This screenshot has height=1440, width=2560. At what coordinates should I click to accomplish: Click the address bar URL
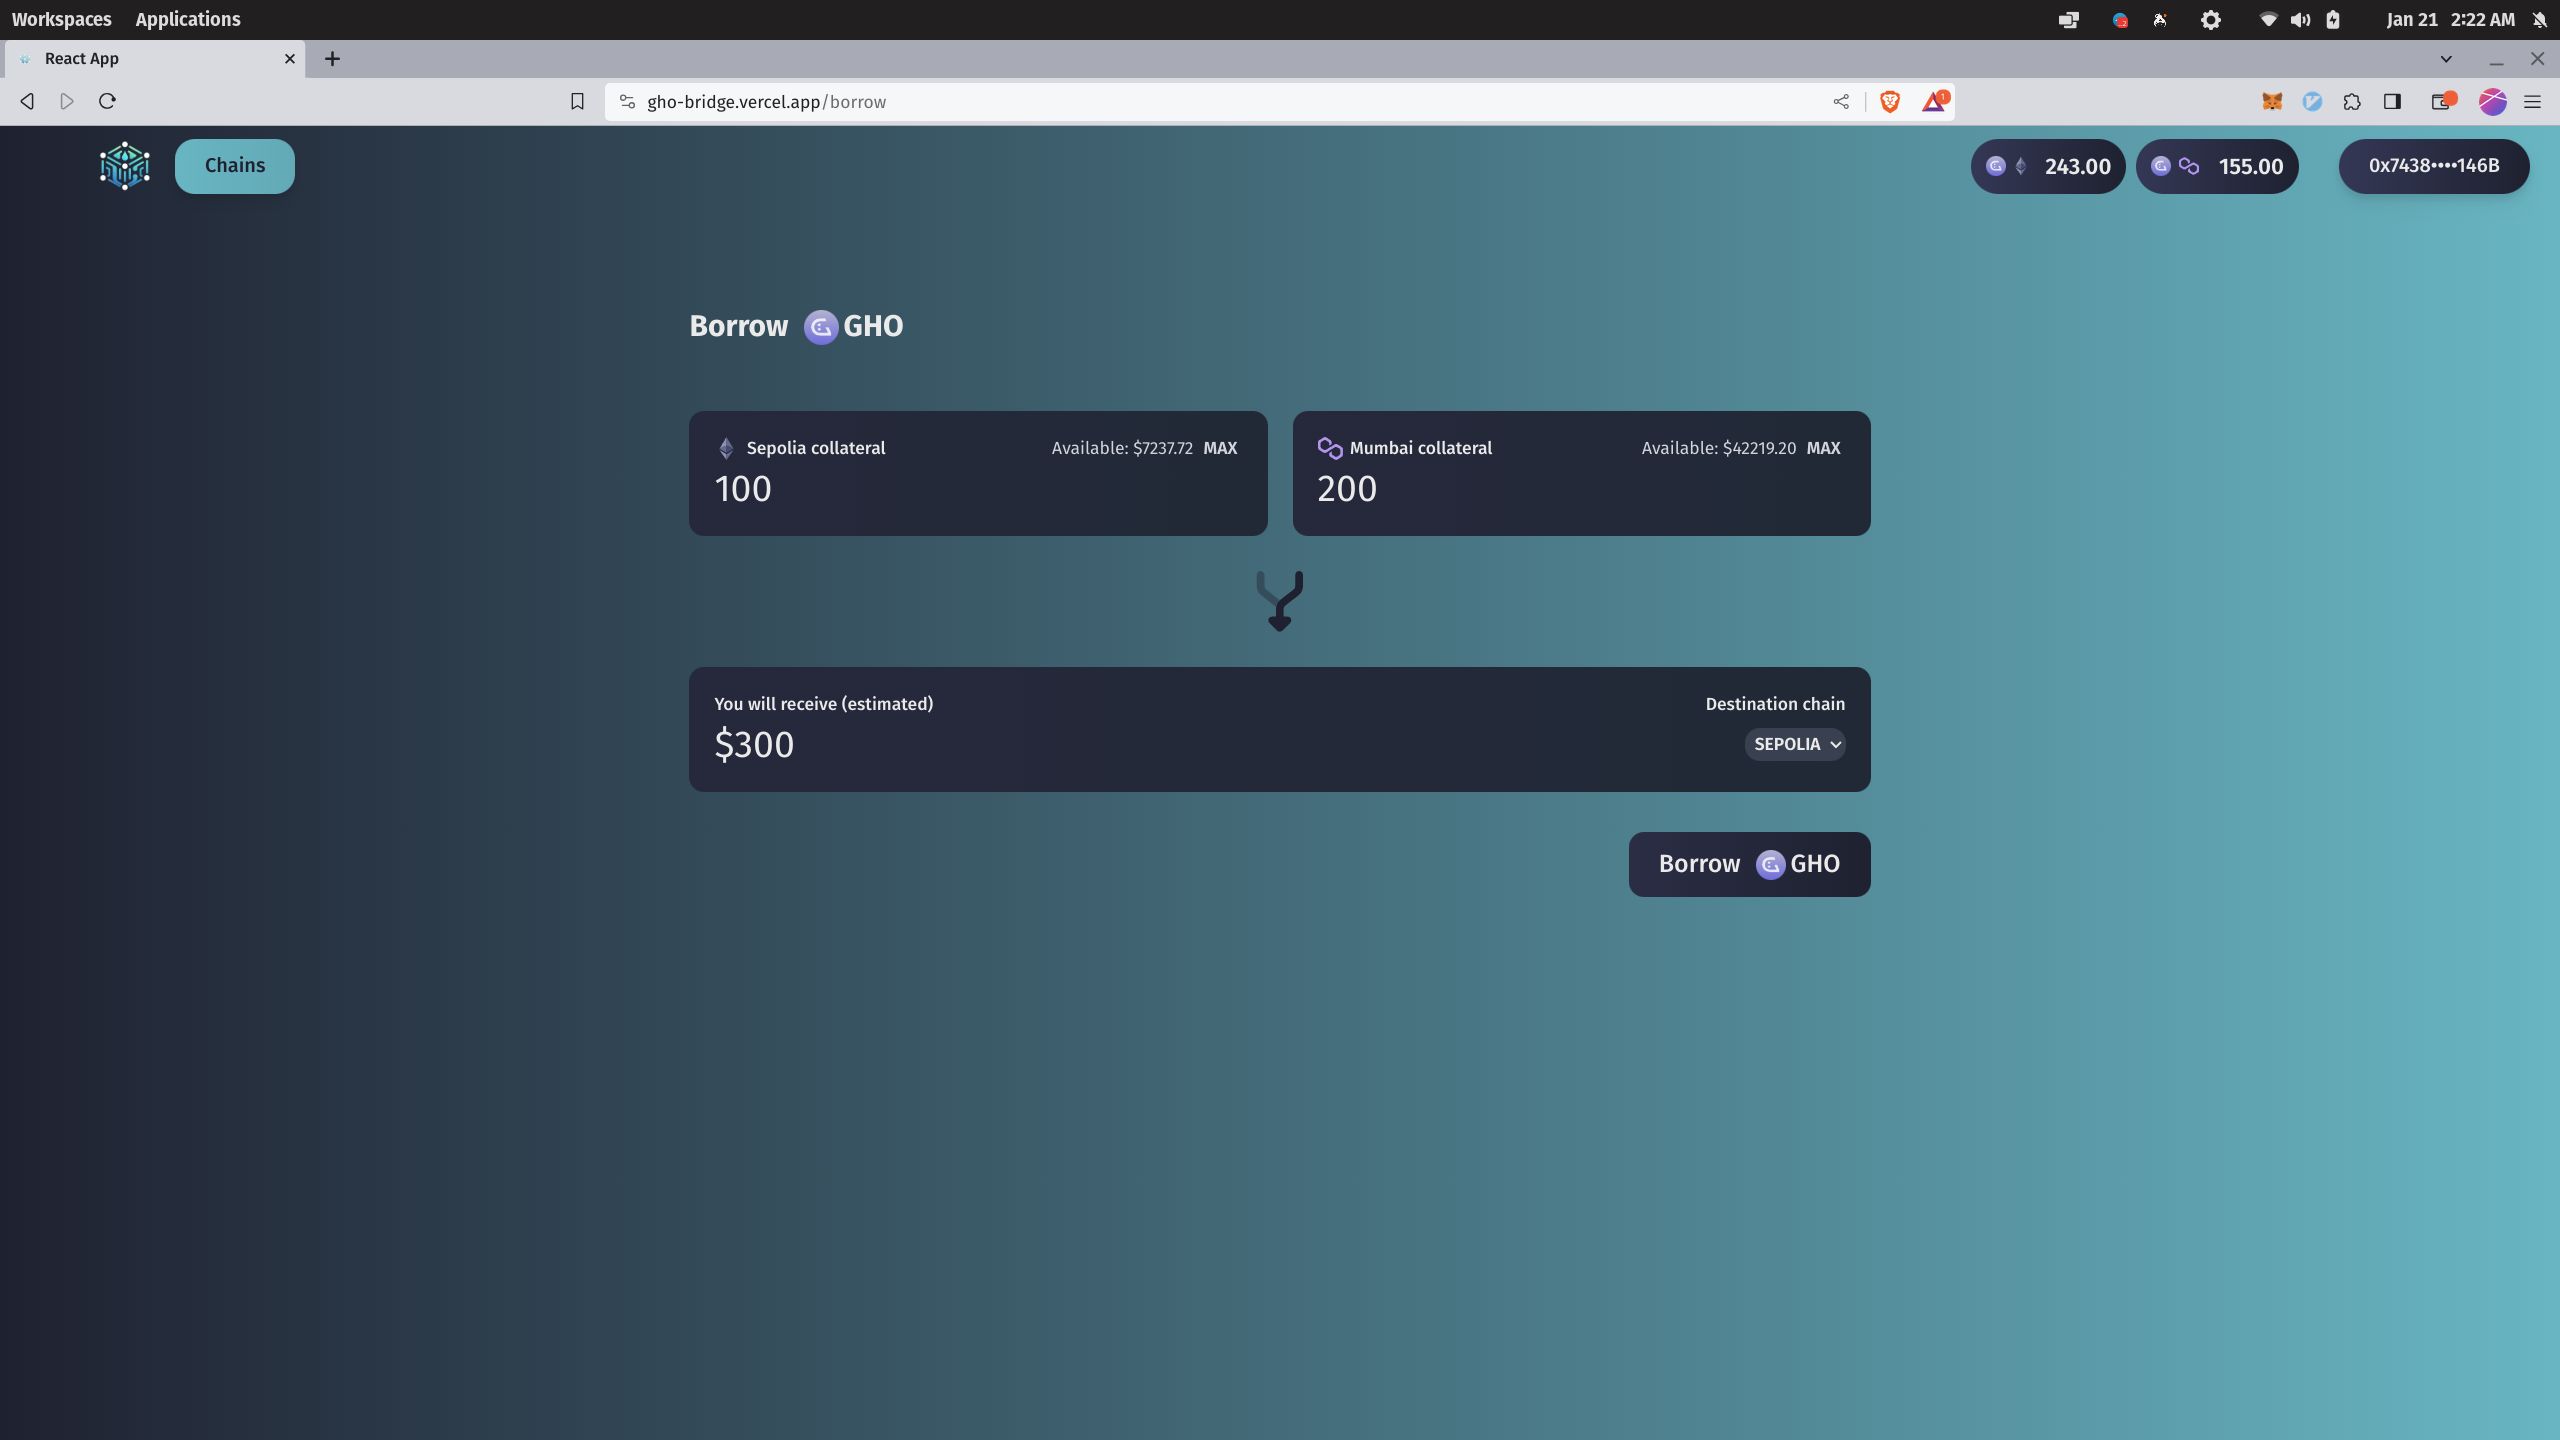coord(766,101)
